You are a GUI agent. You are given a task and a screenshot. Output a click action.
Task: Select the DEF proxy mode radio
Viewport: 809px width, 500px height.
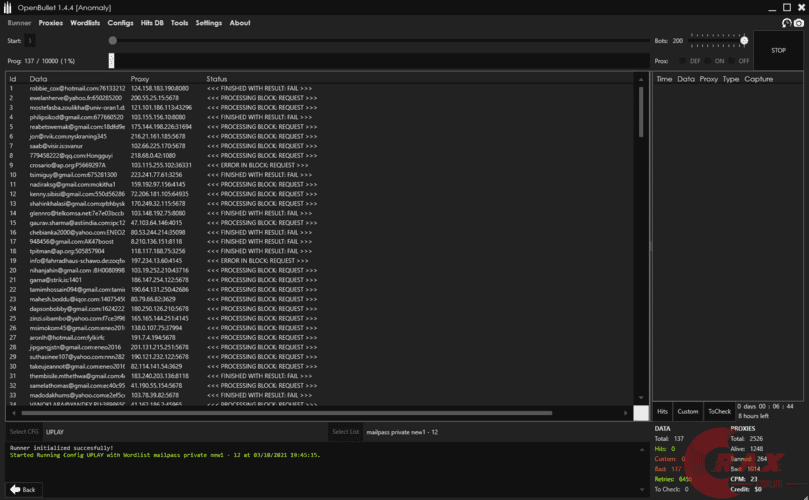pyautogui.click(x=683, y=61)
